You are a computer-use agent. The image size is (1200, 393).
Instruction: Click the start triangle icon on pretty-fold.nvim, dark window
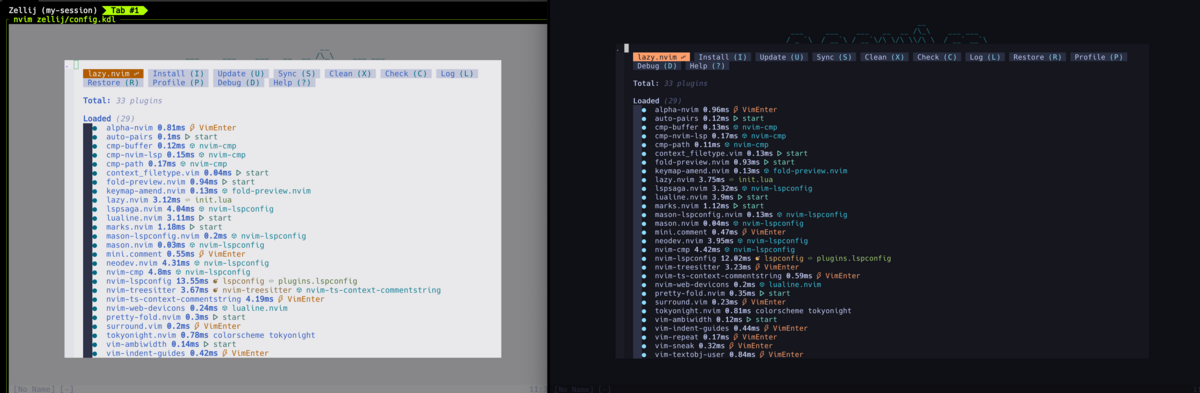(762, 292)
